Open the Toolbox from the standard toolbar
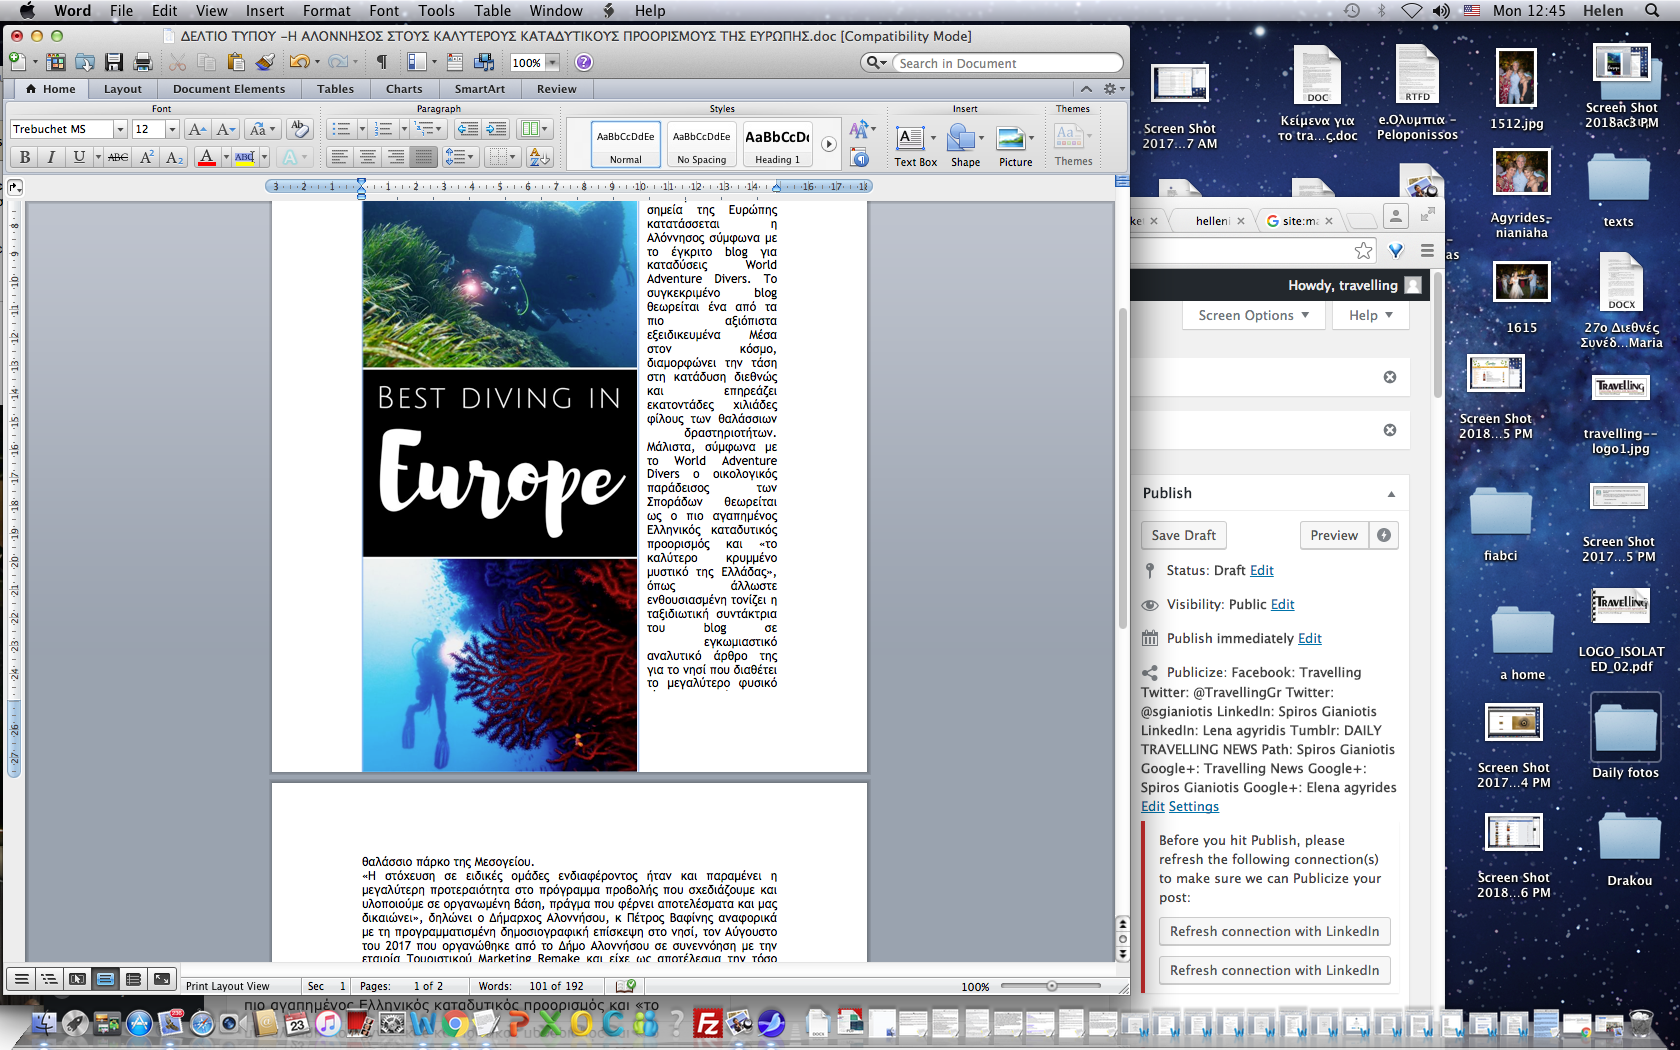The height and width of the screenshot is (1050, 1680). (x=455, y=62)
